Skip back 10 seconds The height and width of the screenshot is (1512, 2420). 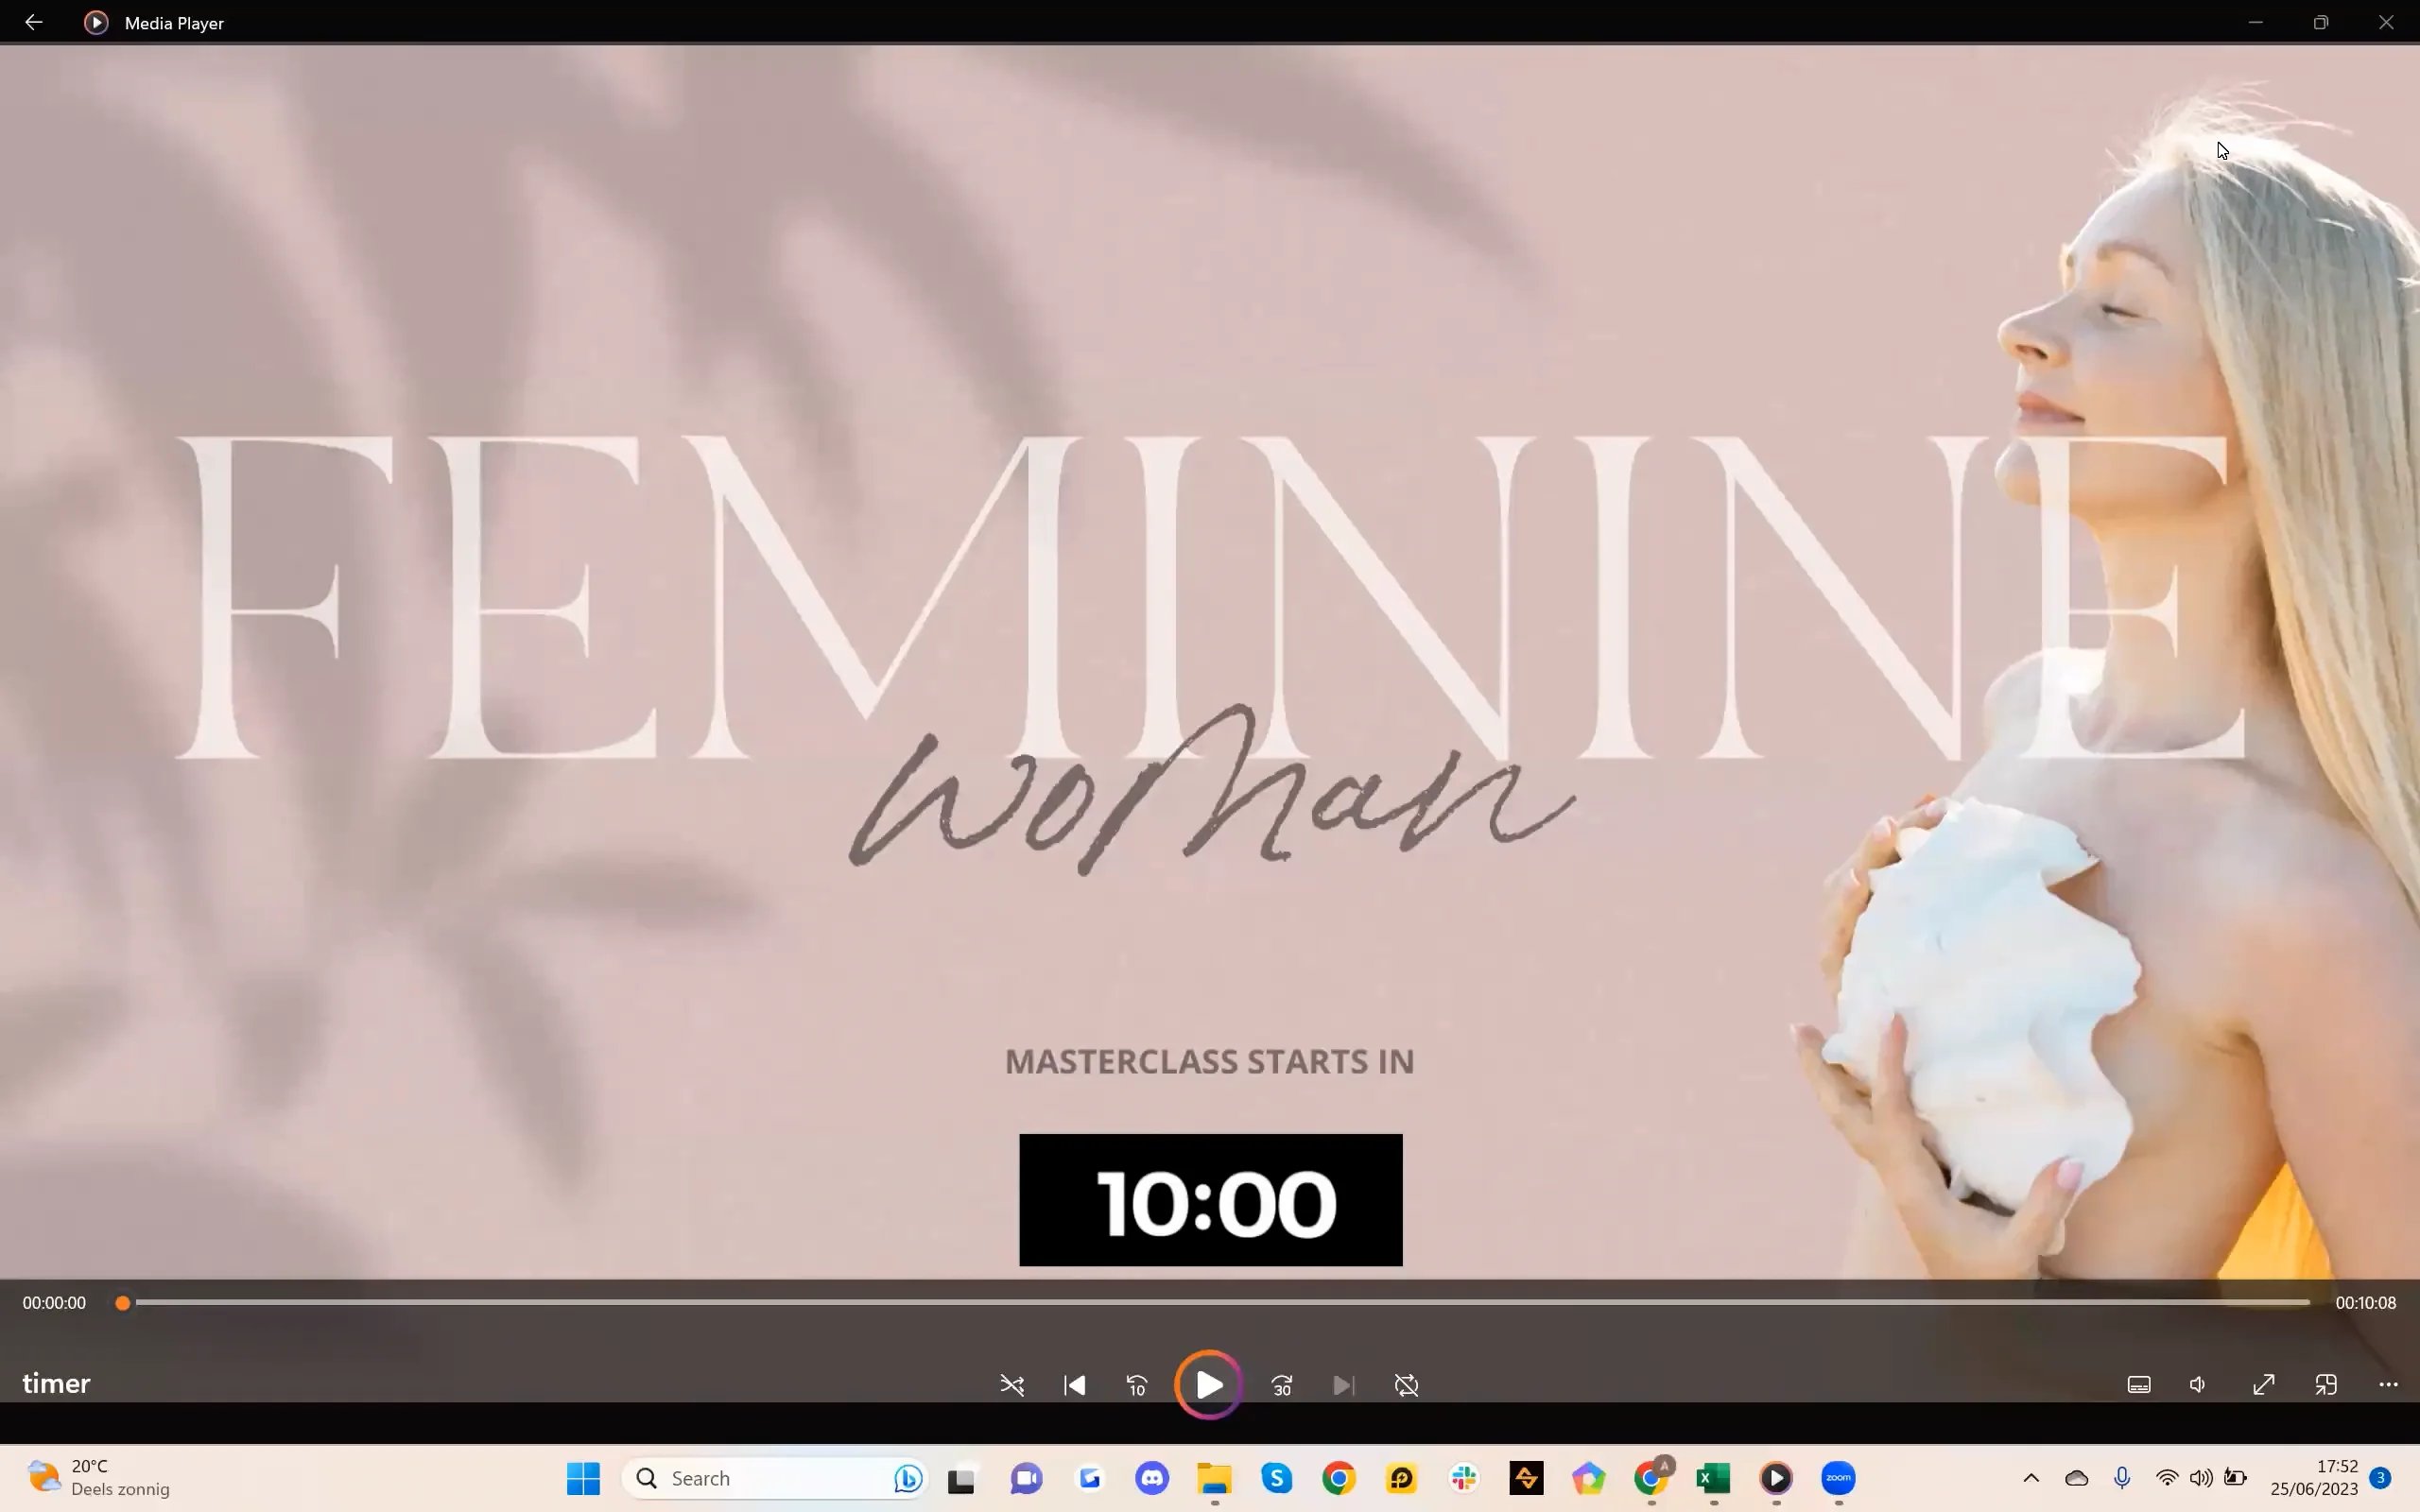pos(1137,1385)
